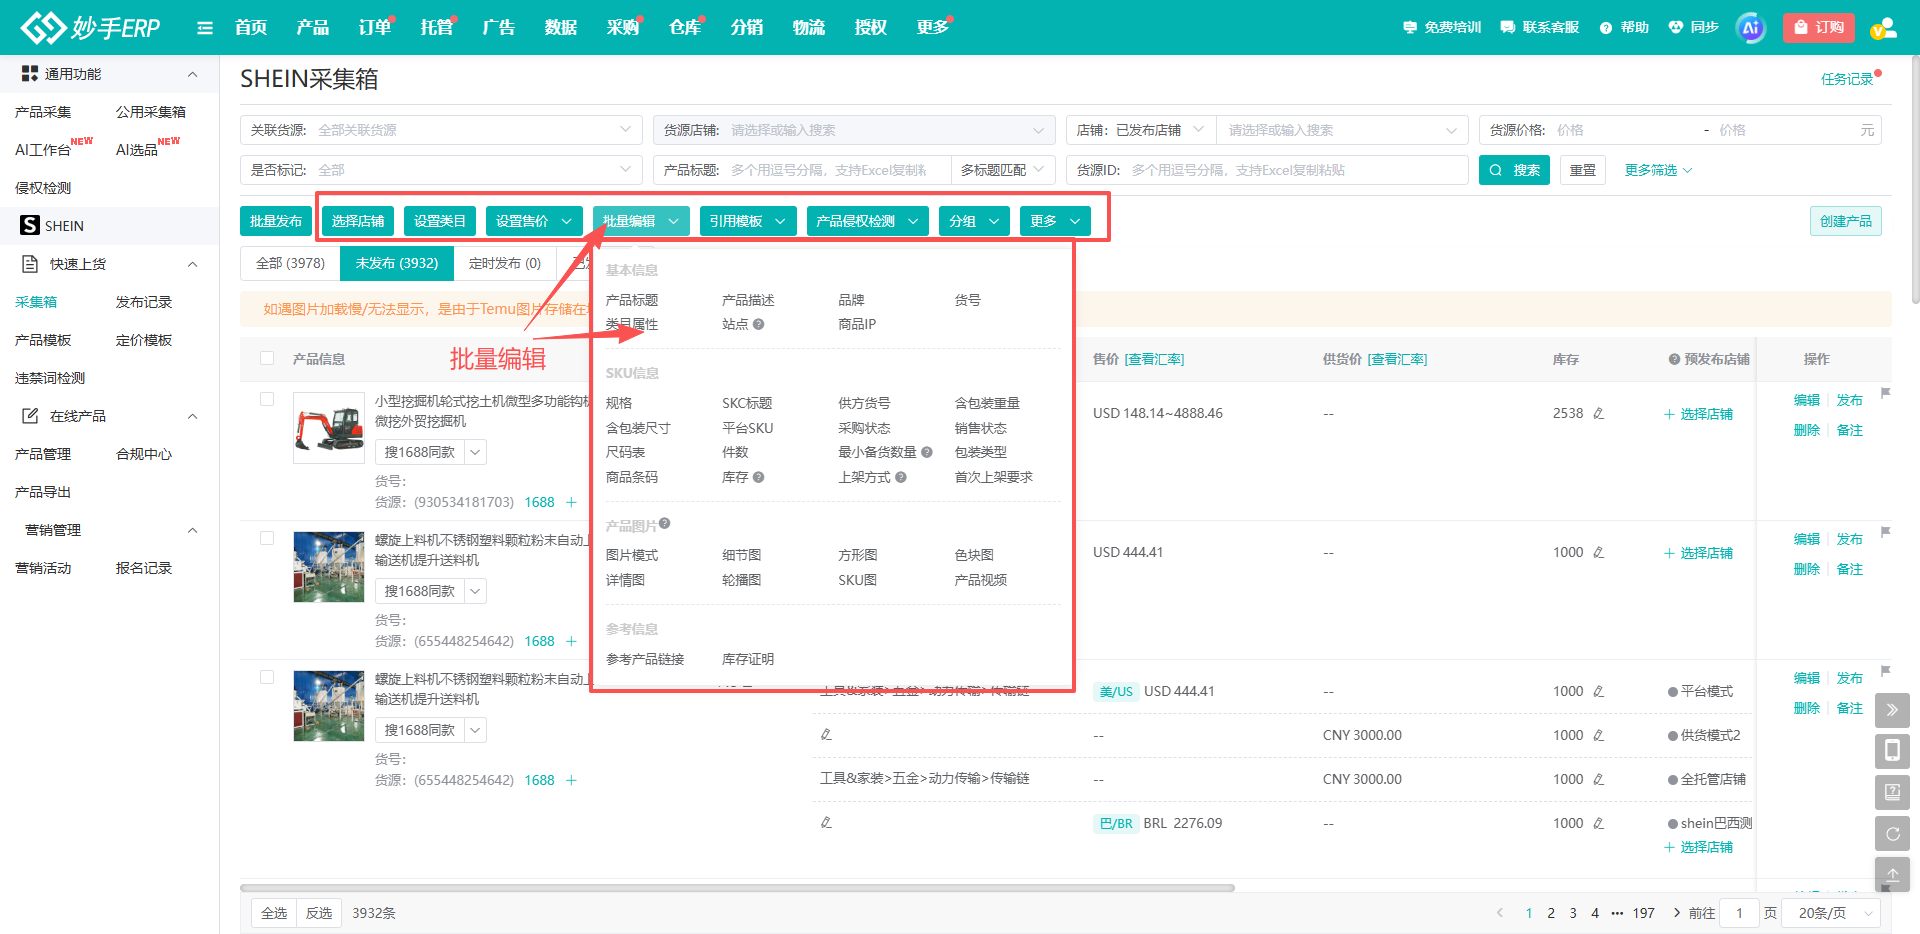Open the 关联货源 dropdown
This screenshot has height=934, width=1920.
coord(441,130)
